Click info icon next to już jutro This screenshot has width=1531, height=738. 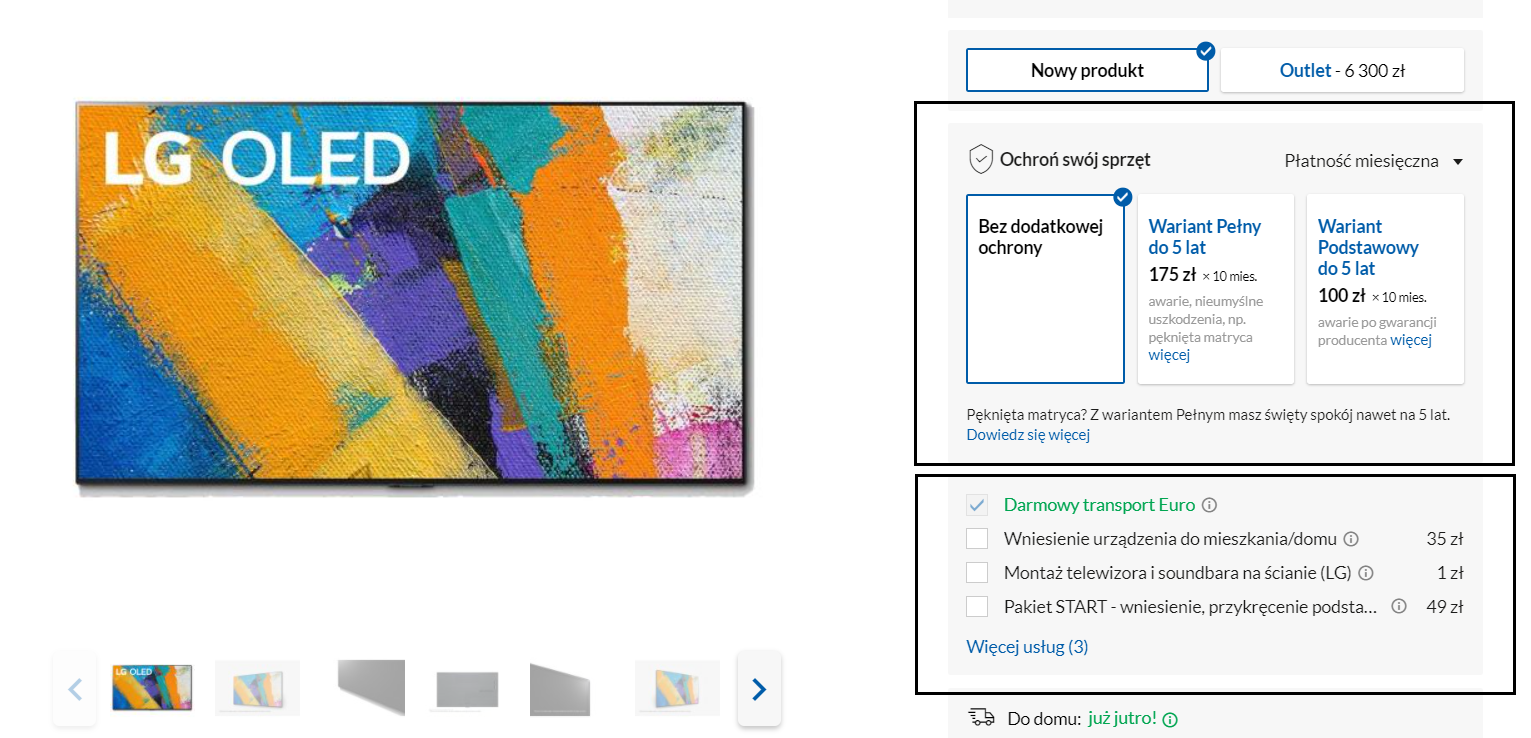point(1171,719)
